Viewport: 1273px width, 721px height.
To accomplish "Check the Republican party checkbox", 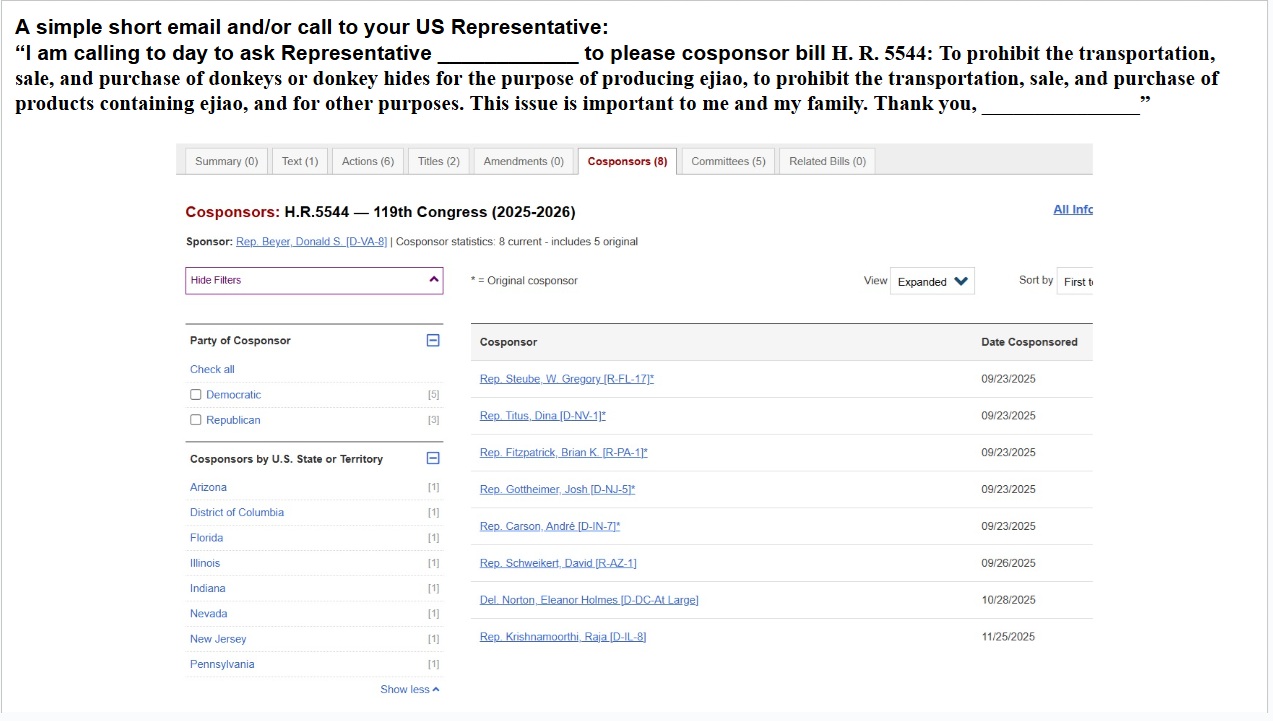I will (x=196, y=420).
